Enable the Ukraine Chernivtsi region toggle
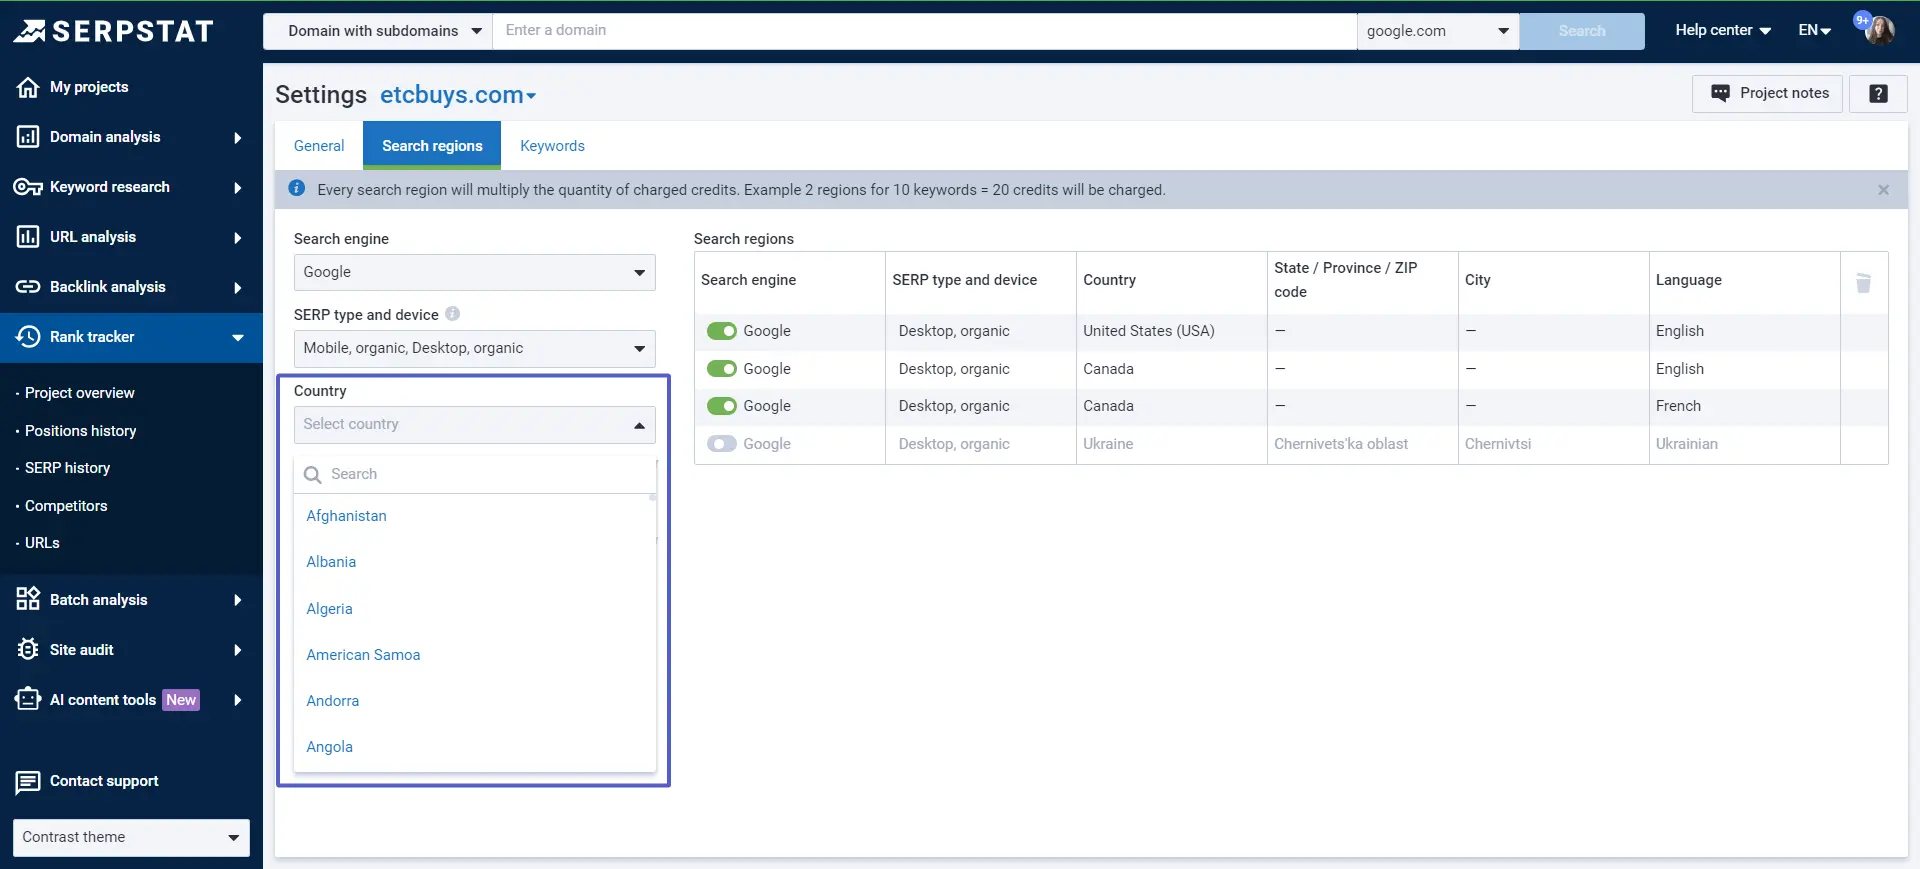Image resolution: width=1920 pixels, height=869 pixels. [x=722, y=444]
